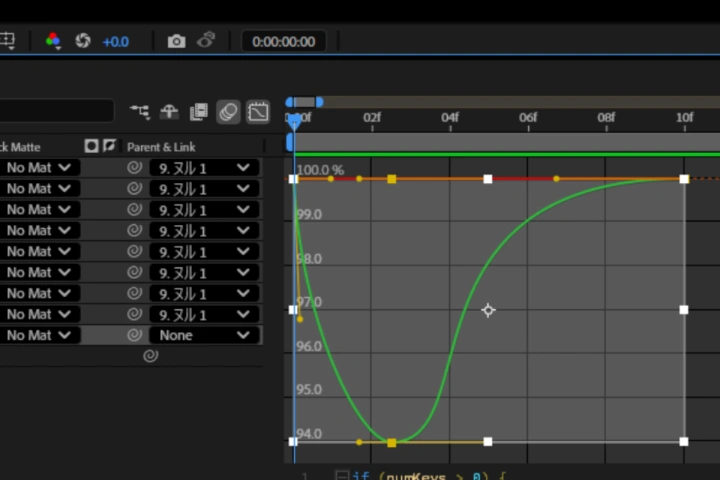Select the yellow keyframe at the 94.0 value
Viewport: 720px width, 480px height.
coord(392,443)
